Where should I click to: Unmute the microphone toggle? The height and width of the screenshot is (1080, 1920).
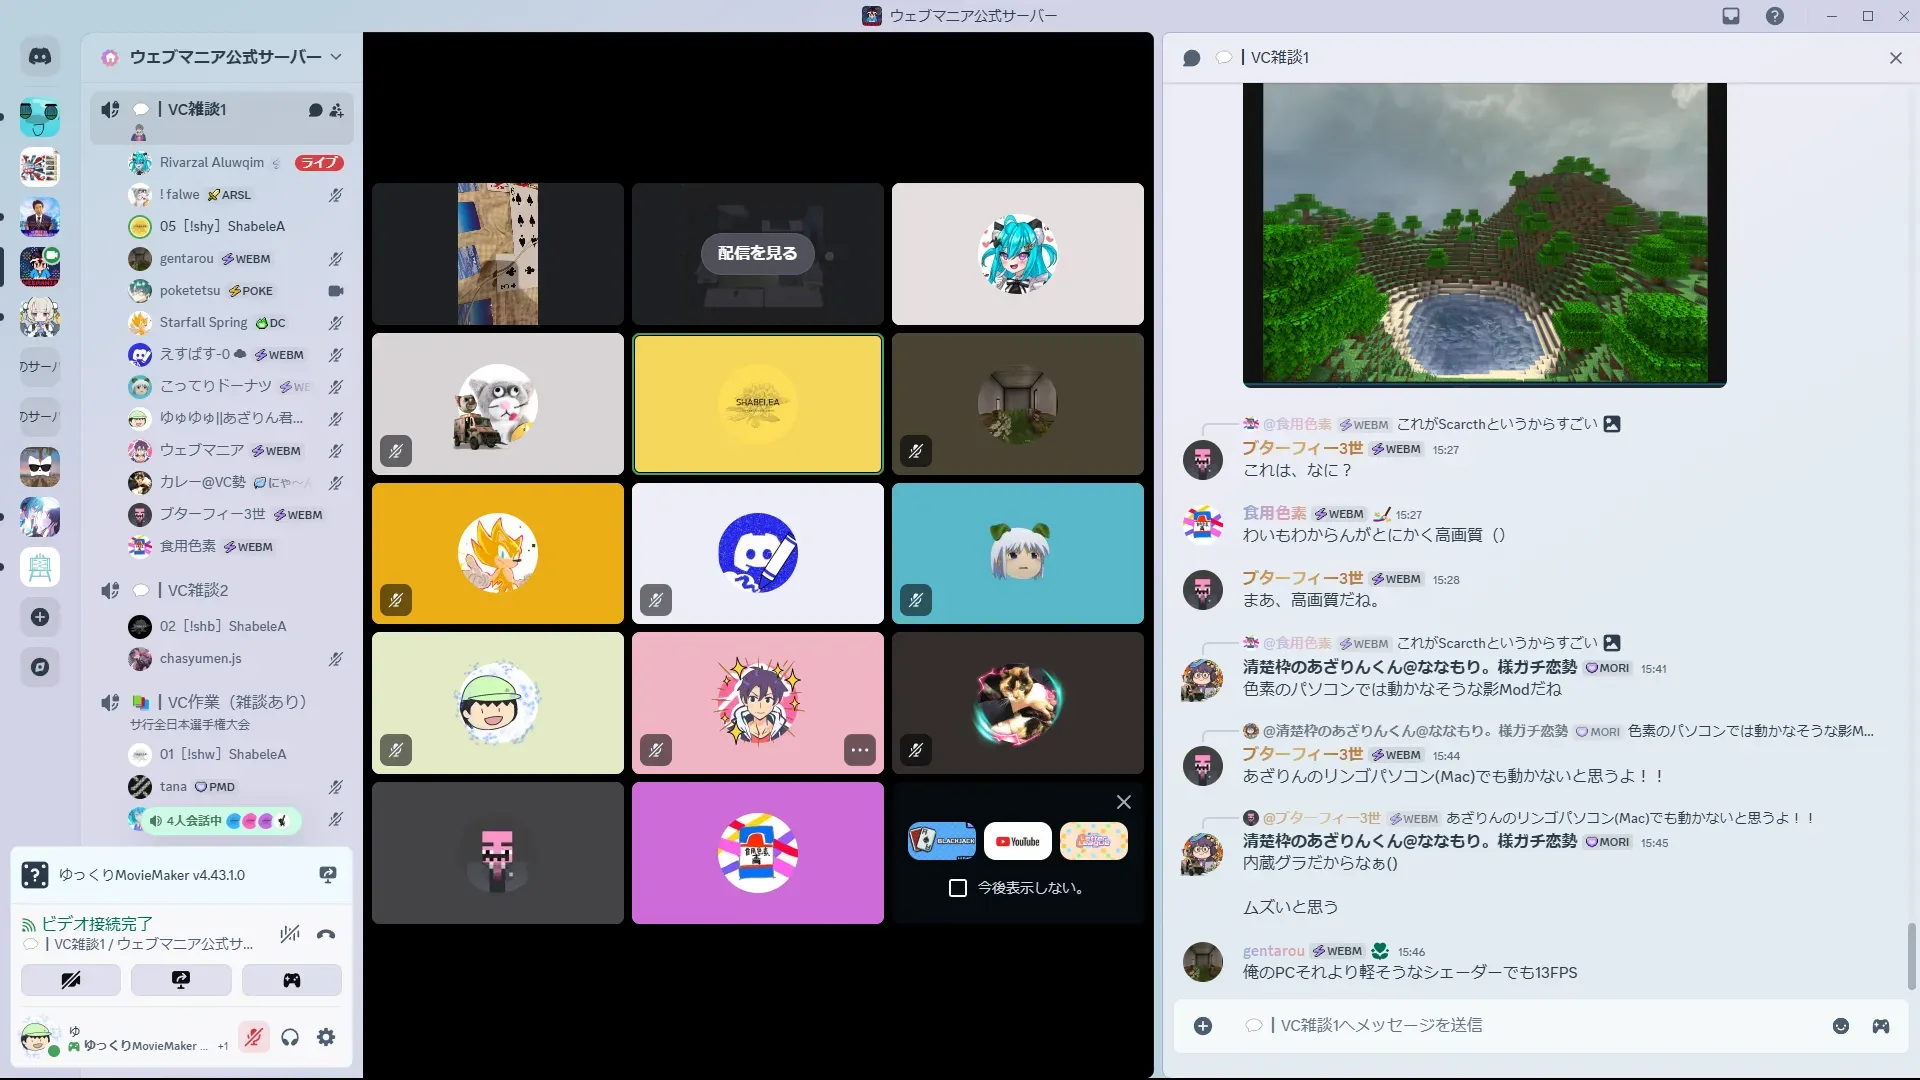[x=254, y=1038]
